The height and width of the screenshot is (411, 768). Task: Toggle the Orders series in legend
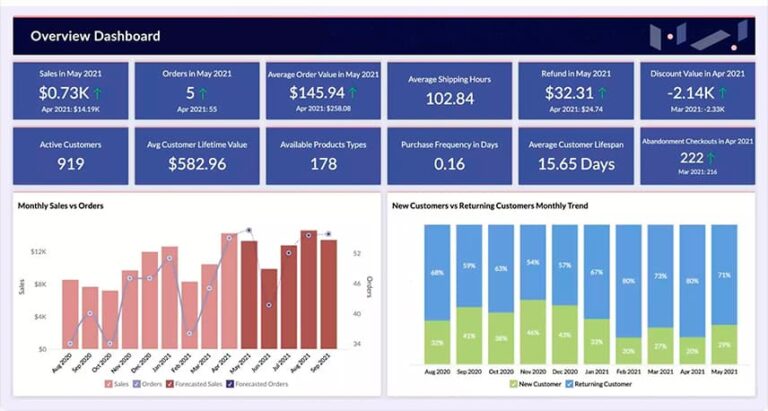[x=146, y=383]
